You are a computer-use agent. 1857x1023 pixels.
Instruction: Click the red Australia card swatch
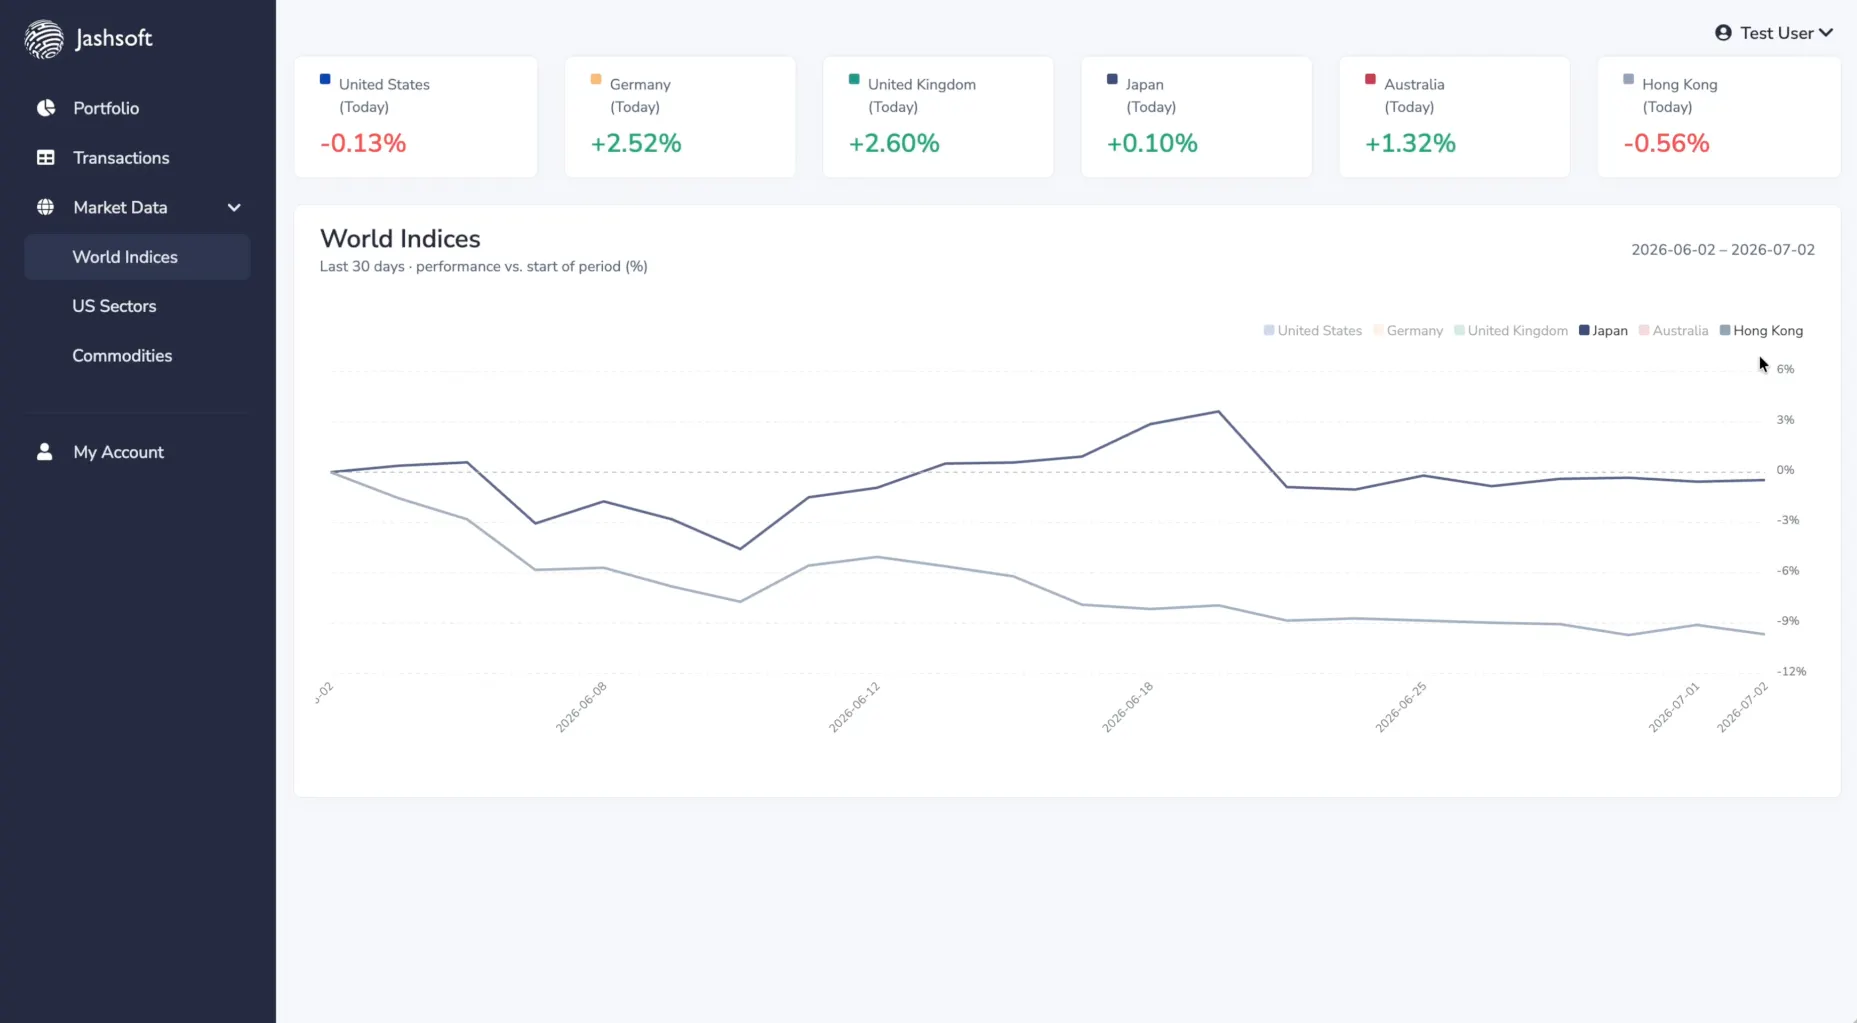coord(1370,79)
